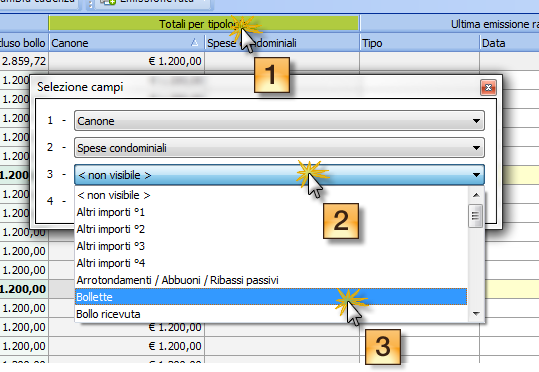The image size is (539, 372).
Task: Select Altri importi °3 entry
Action: tap(271, 246)
